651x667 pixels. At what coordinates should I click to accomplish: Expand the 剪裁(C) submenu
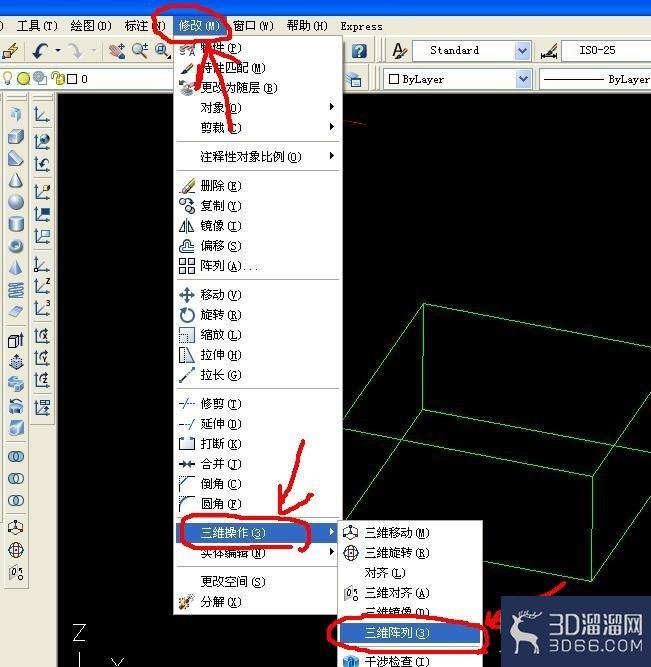259,127
